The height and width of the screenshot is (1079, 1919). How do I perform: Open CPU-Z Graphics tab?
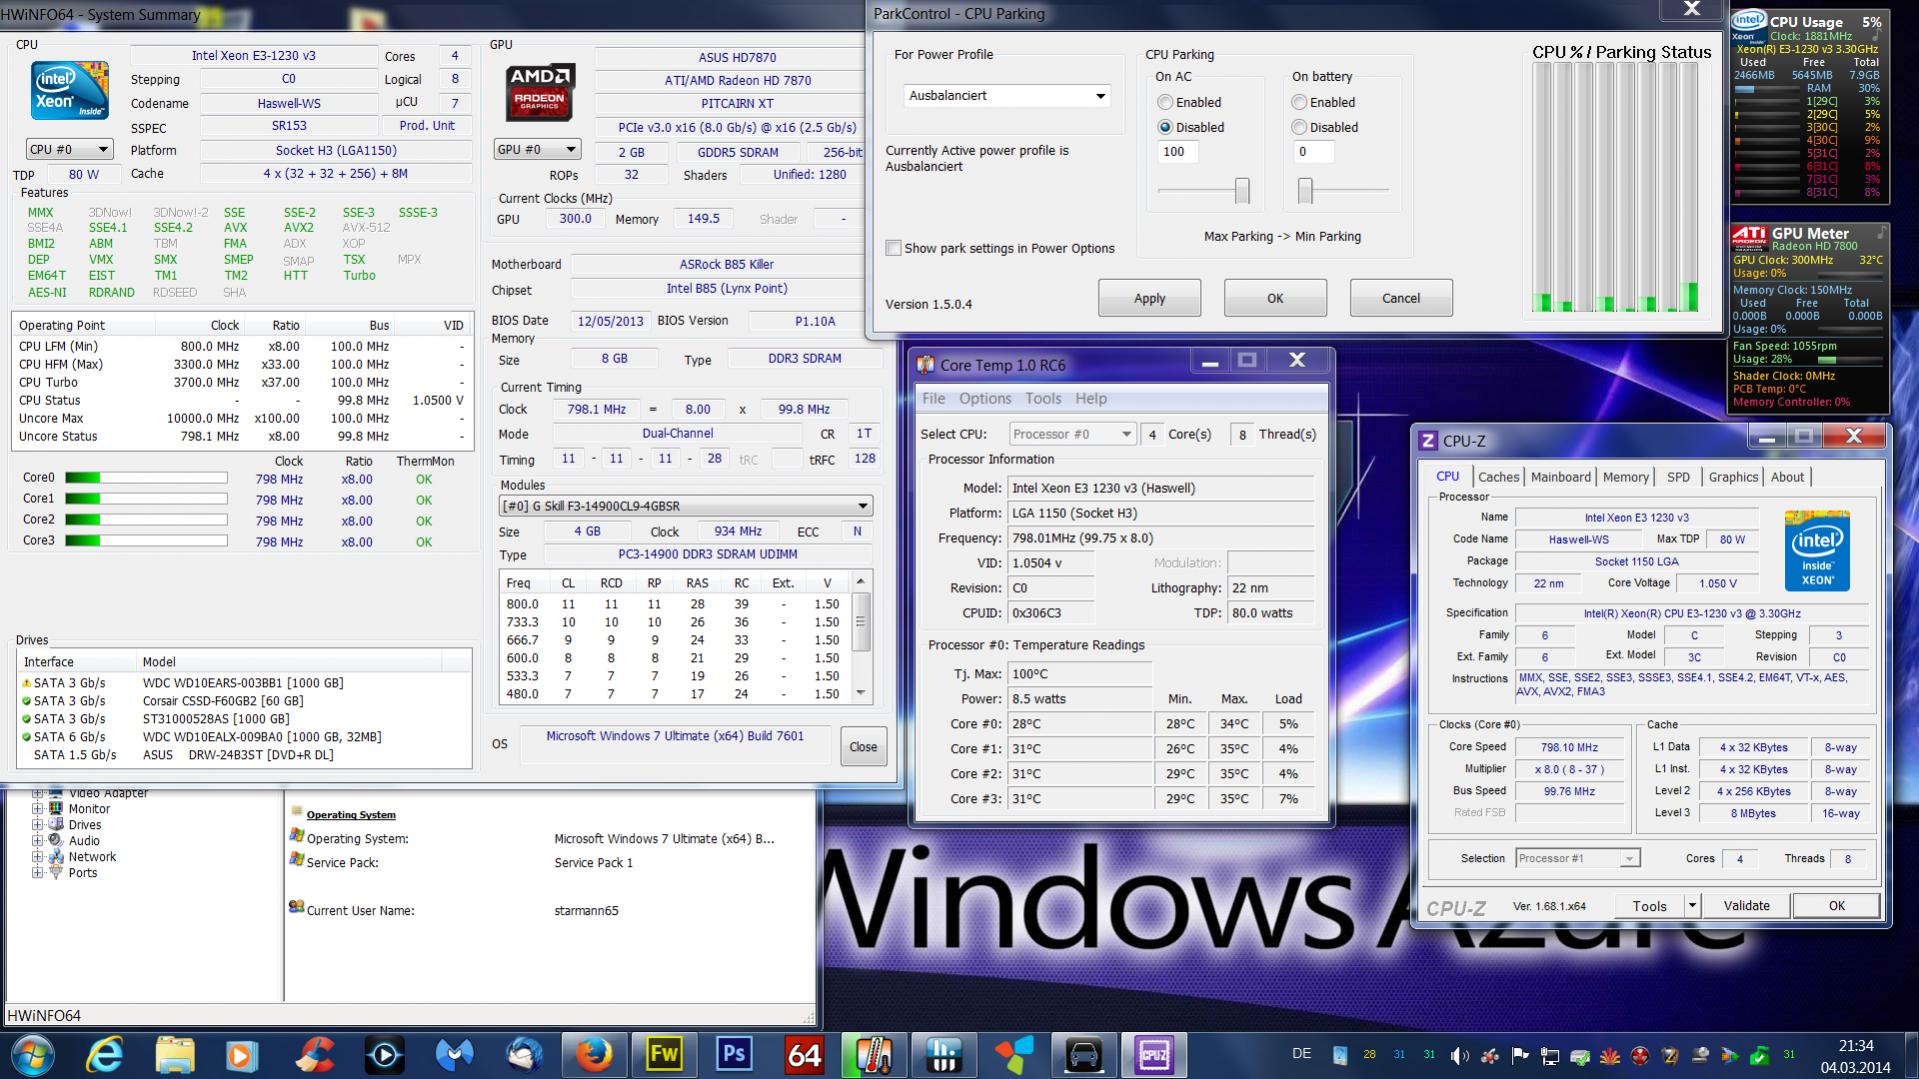1733,477
